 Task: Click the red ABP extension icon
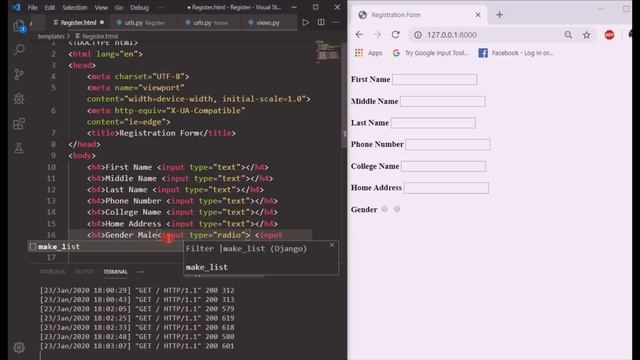[x=609, y=35]
